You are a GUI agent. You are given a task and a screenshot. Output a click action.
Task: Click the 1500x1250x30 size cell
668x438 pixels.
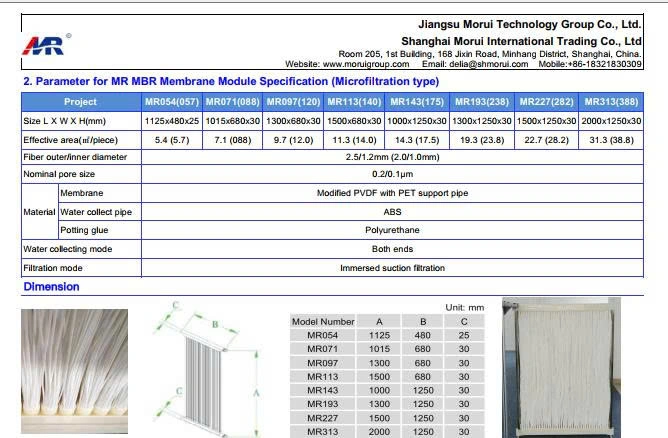547,121
